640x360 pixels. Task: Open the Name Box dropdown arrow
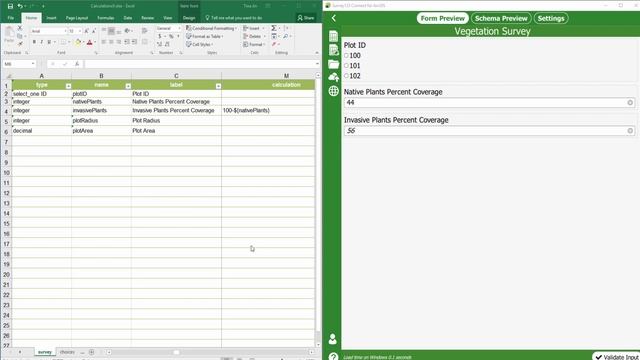tap(33, 64)
